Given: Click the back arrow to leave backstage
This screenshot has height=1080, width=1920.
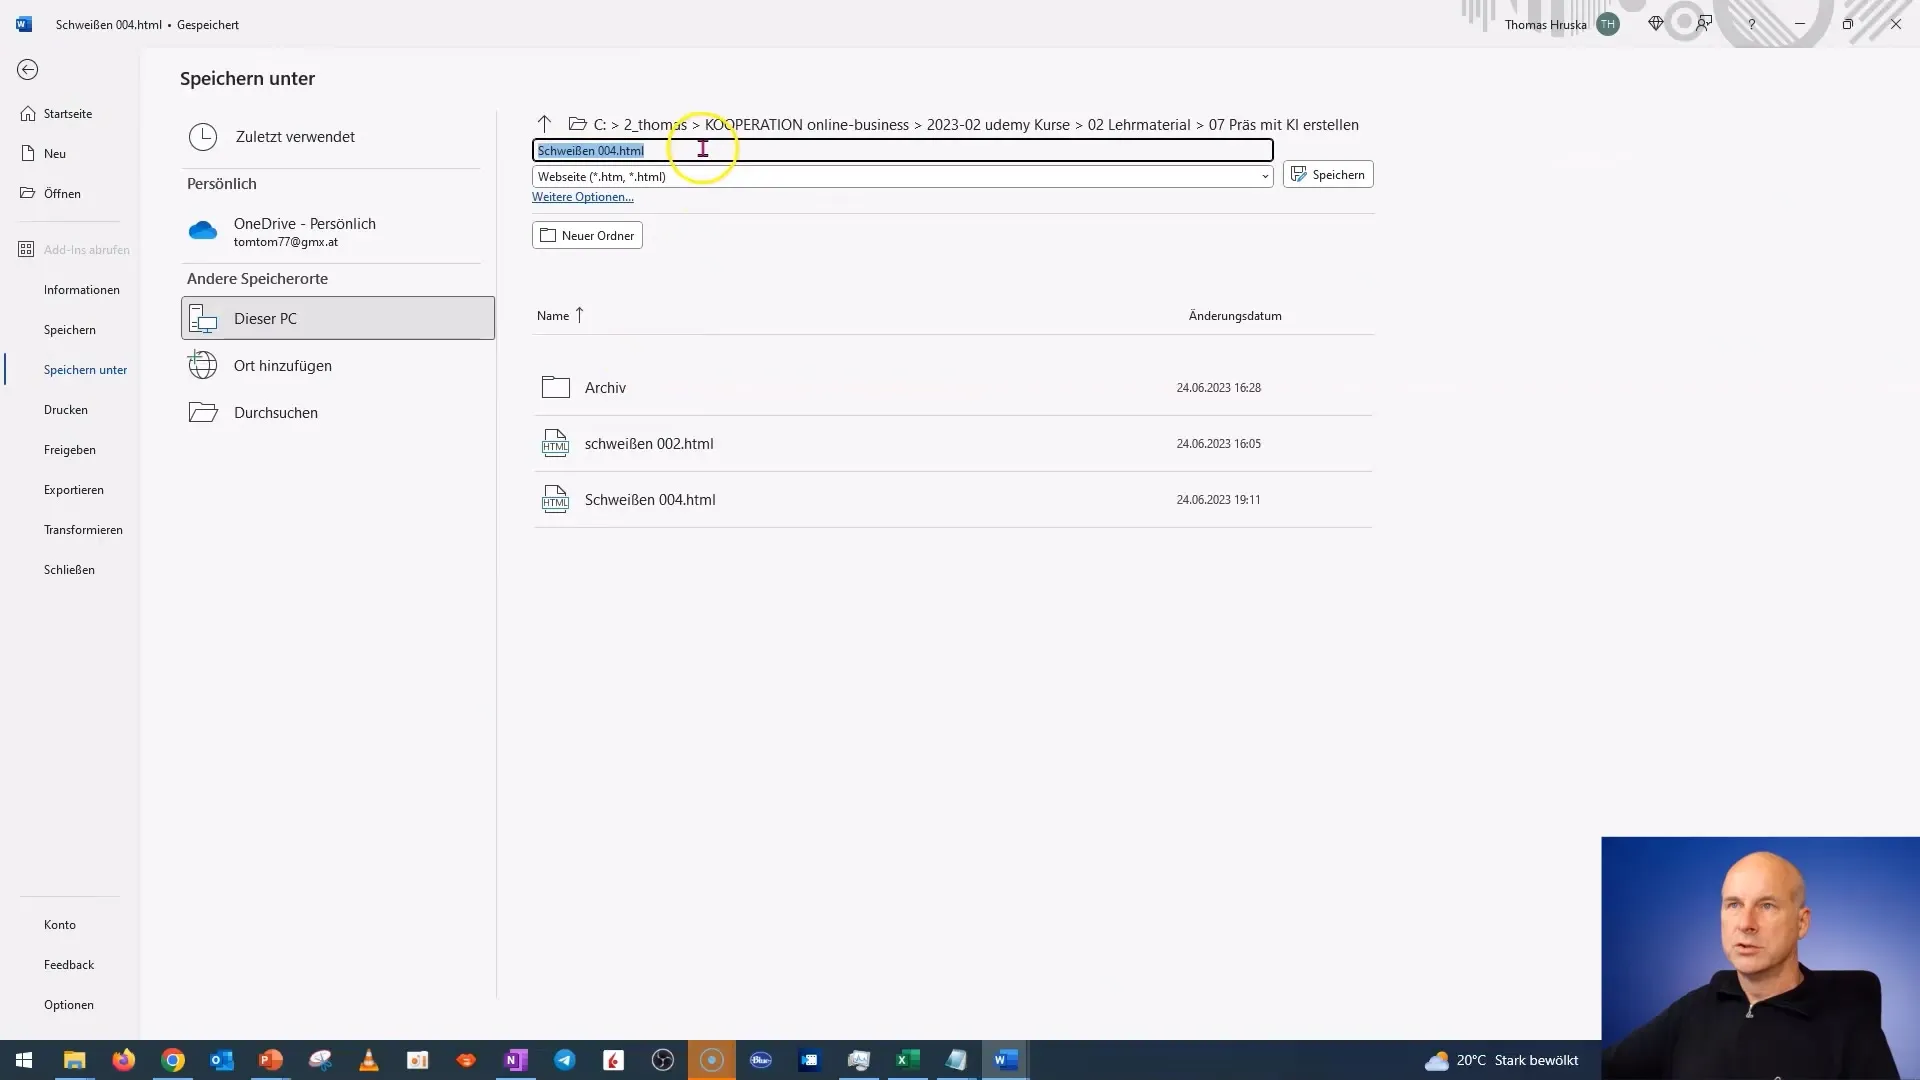Looking at the screenshot, I should pos(28,69).
